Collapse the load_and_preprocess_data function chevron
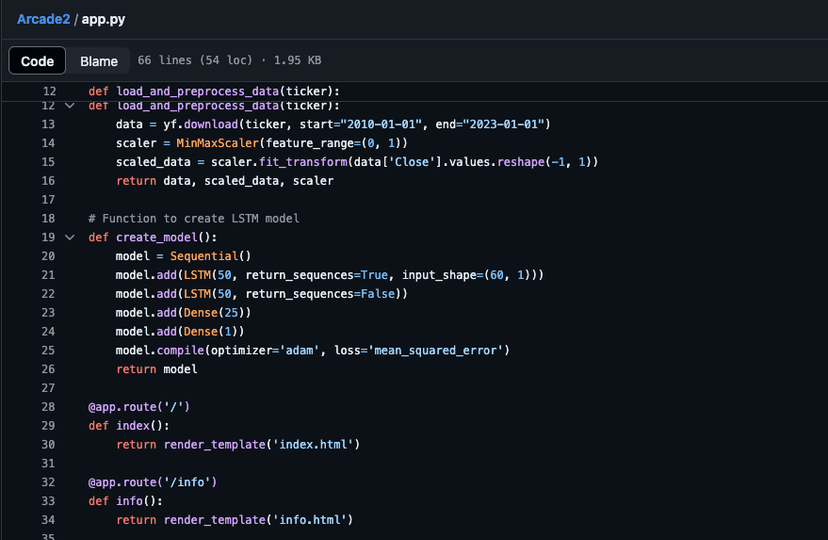 (69, 105)
